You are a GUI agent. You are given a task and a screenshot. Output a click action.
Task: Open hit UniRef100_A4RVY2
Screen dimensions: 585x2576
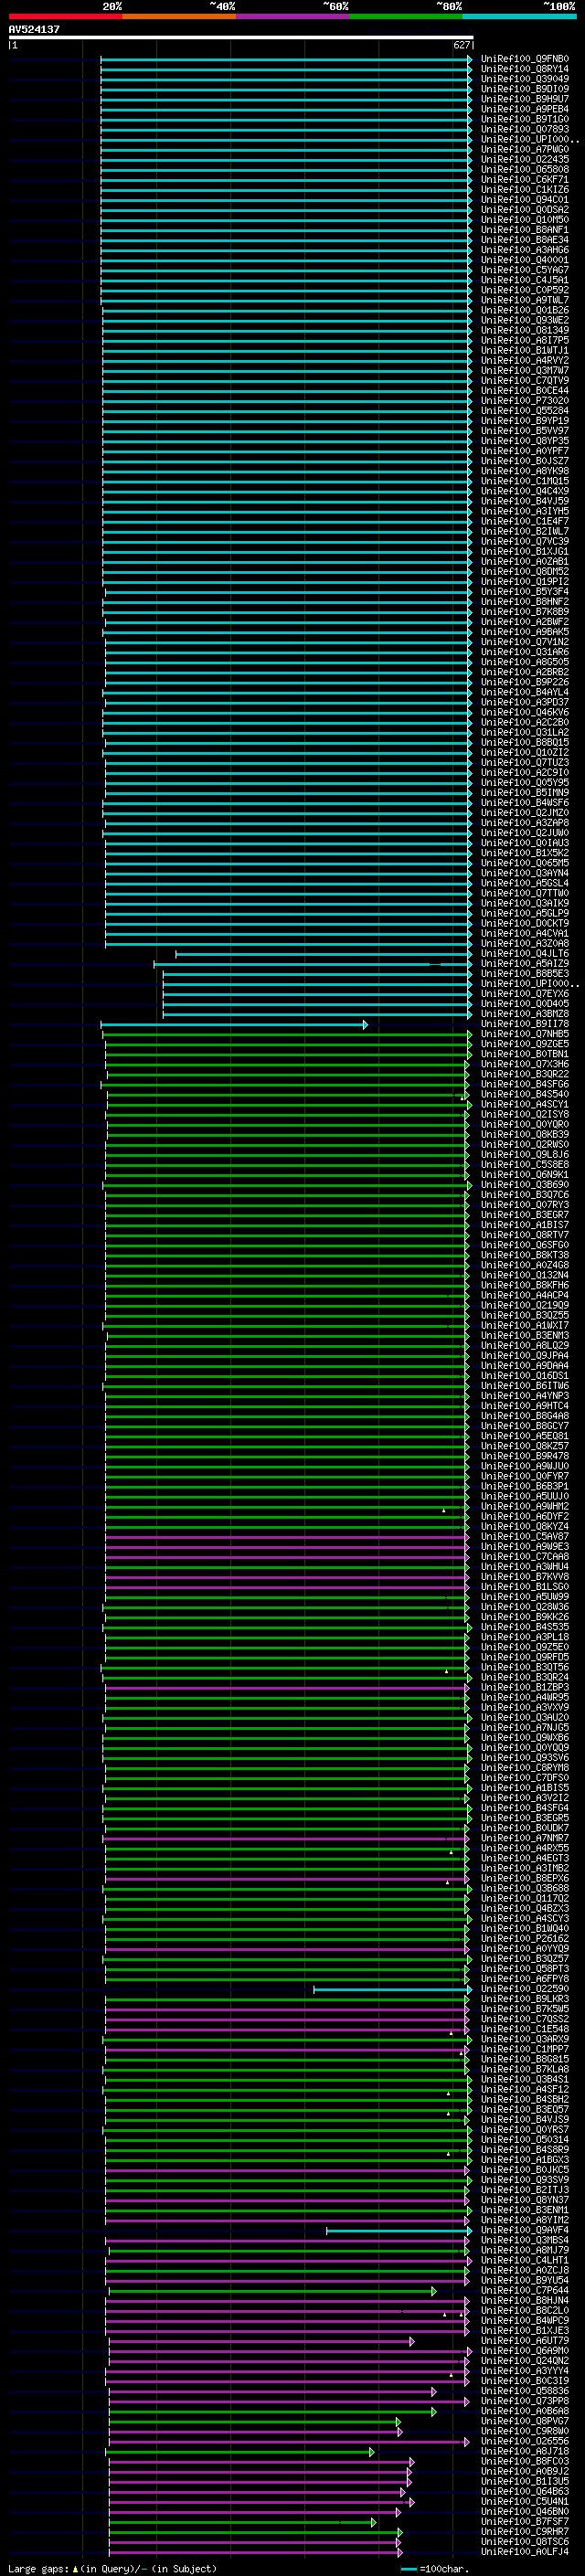coord(524,360)
